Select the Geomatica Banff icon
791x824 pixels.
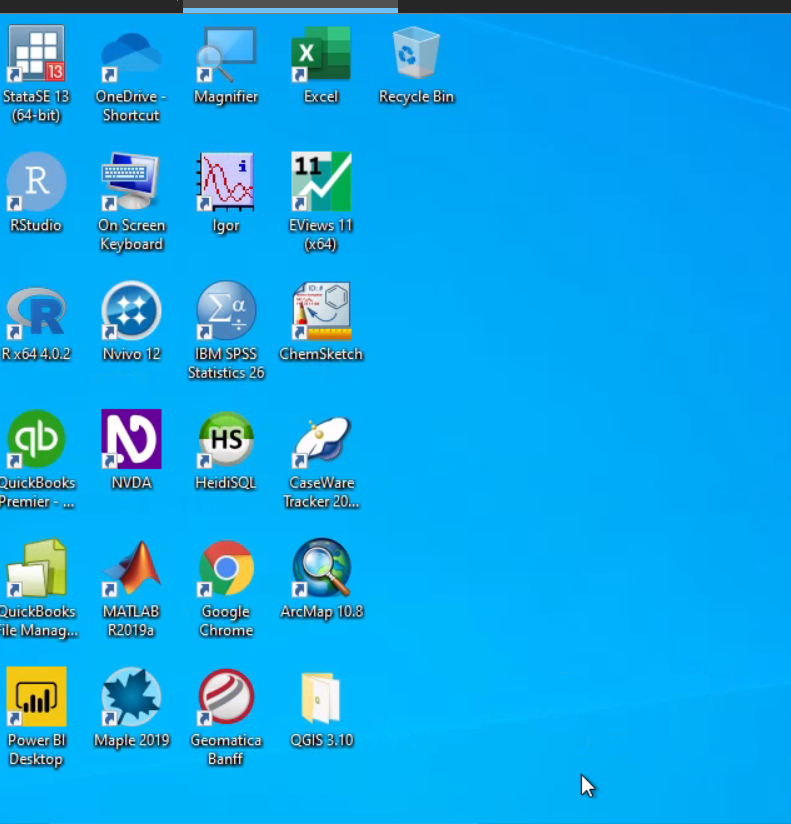point(226,696)
